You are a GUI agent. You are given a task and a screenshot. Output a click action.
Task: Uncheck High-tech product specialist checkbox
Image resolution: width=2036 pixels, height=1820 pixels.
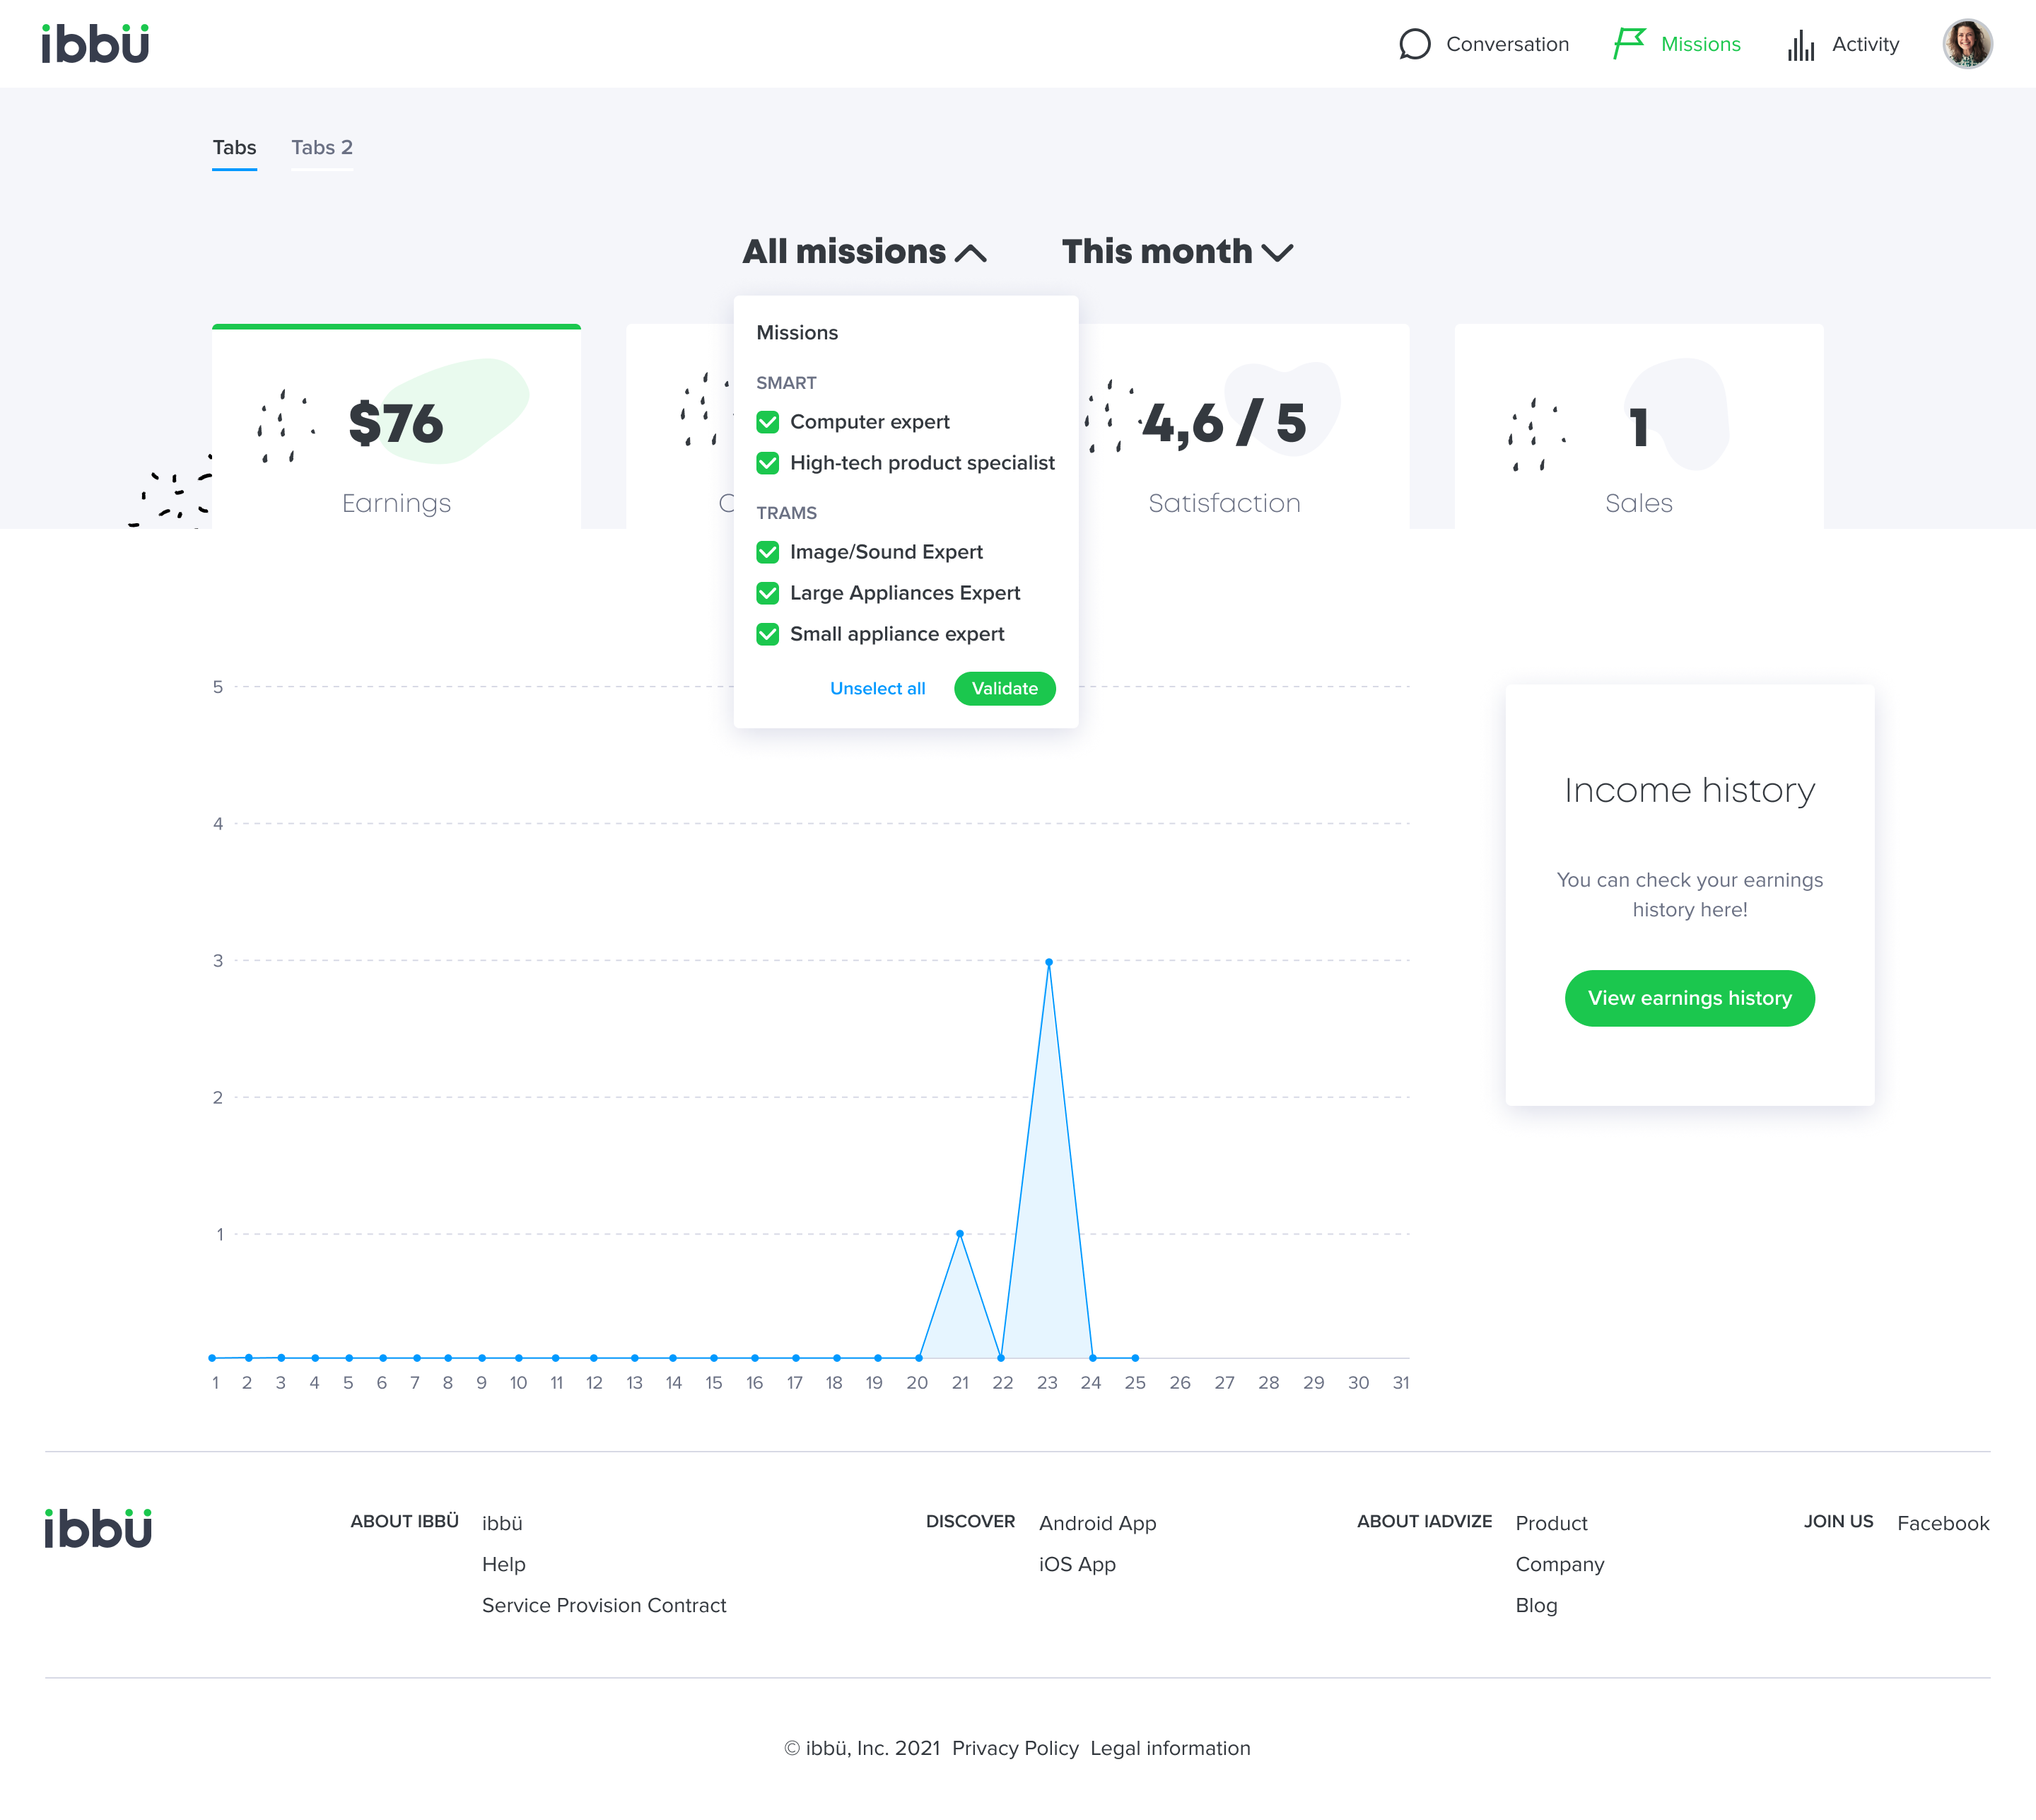tap(768, 463)
